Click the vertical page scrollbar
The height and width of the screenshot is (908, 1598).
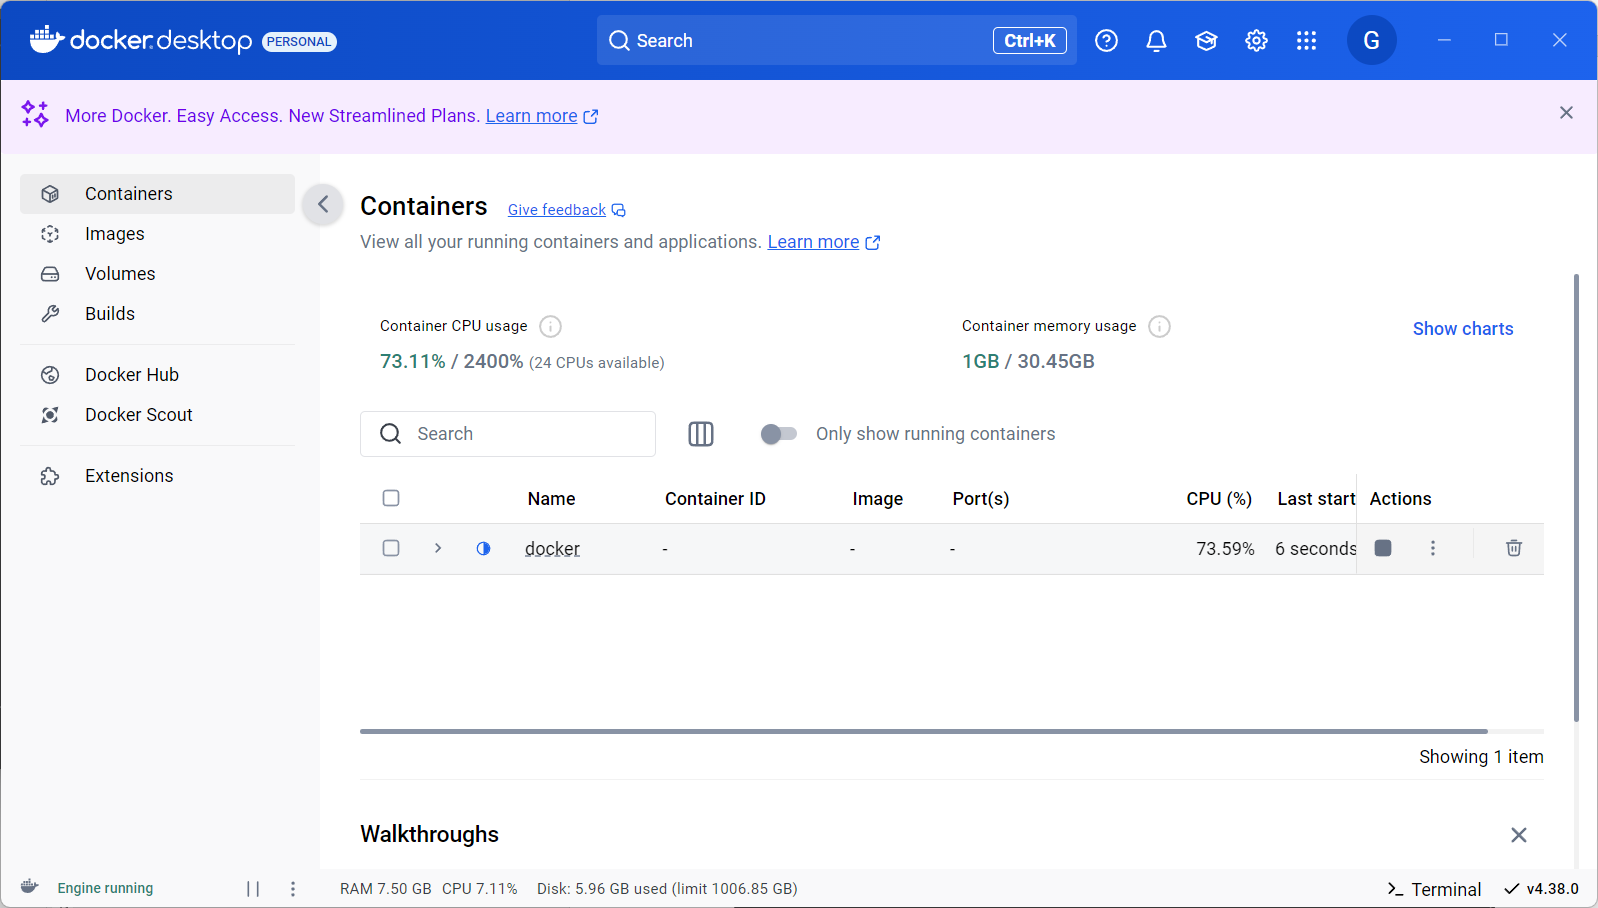coord(1576,497)
